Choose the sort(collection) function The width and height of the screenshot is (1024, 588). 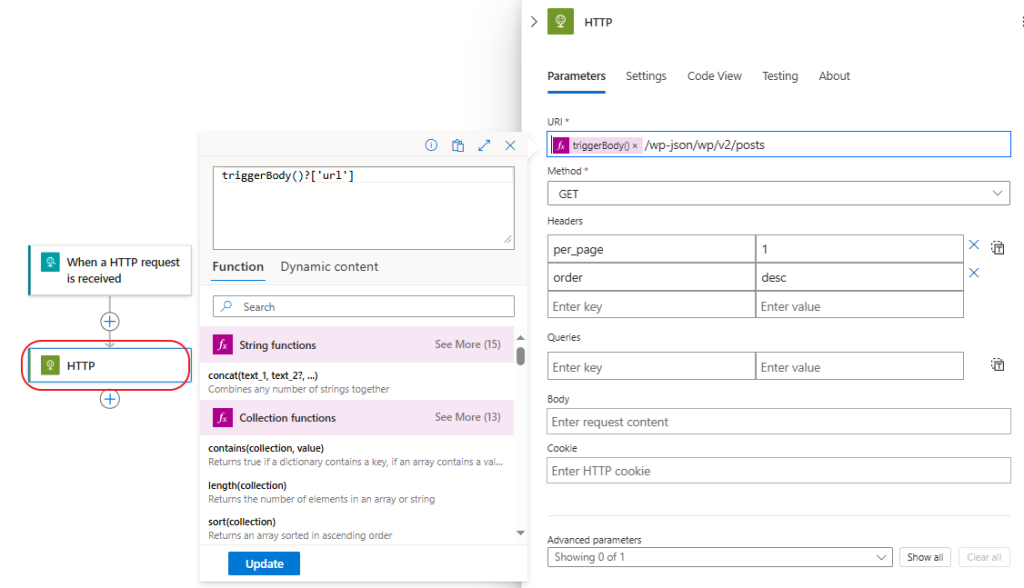(x=357, y=528)
